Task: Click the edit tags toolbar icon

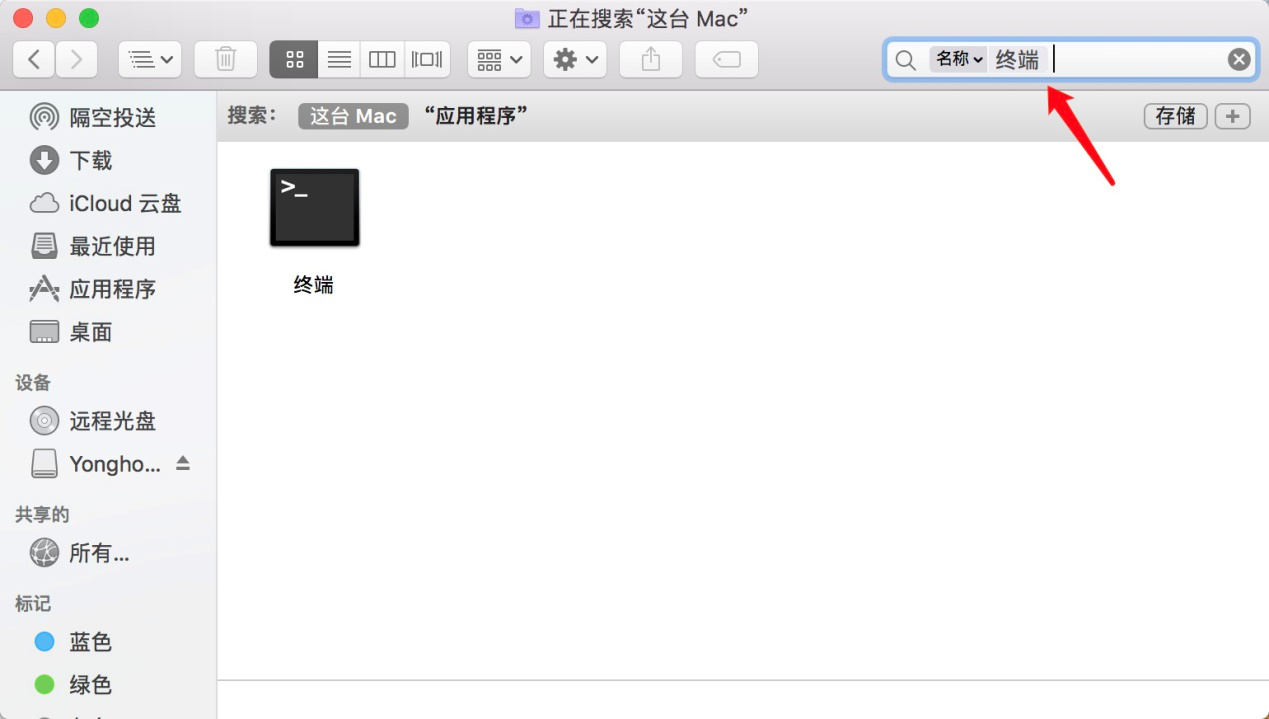Action: coord(727,60)
